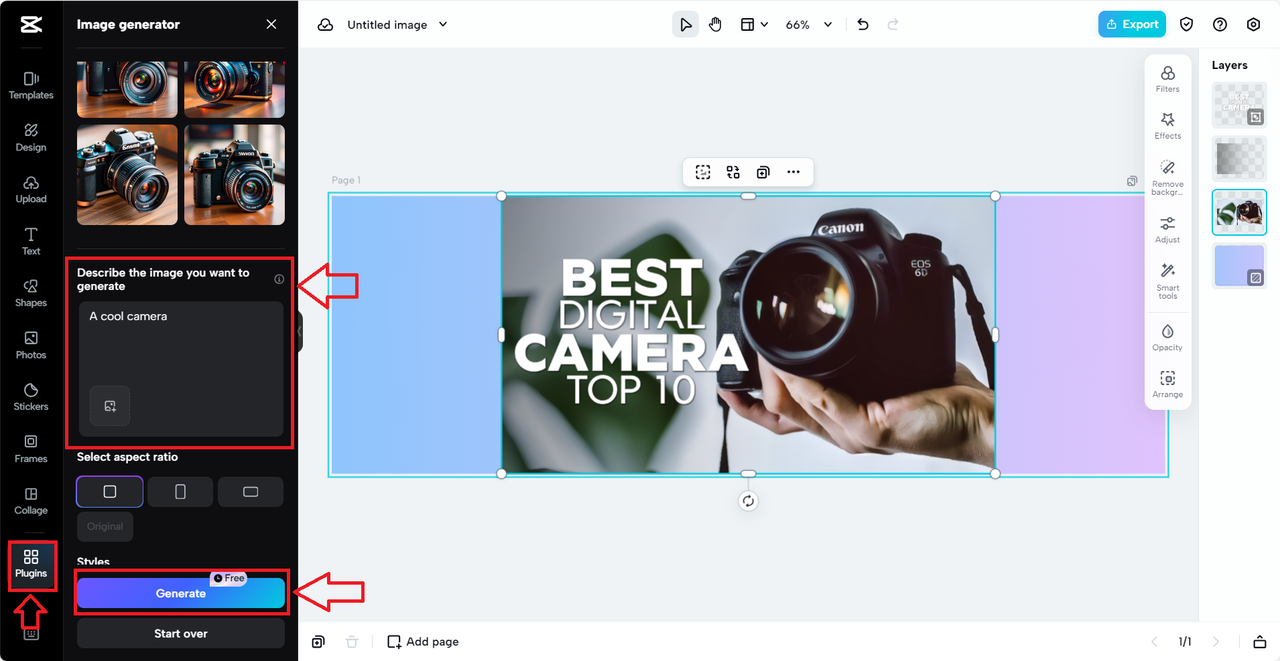Image resolution: width=1280 pixels, height=661 pixels.
Task: Click the add reference image button
Action: tap(110, 406)
